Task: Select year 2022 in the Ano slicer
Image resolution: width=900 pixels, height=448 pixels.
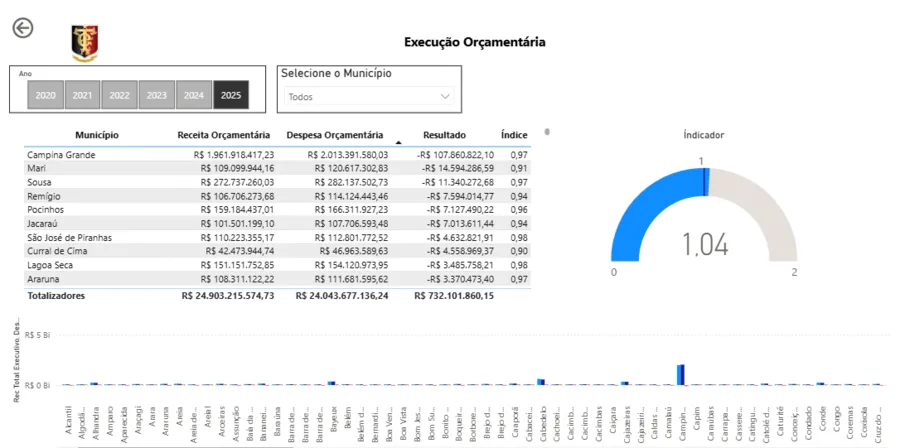Action: click(x=119, y=95)
